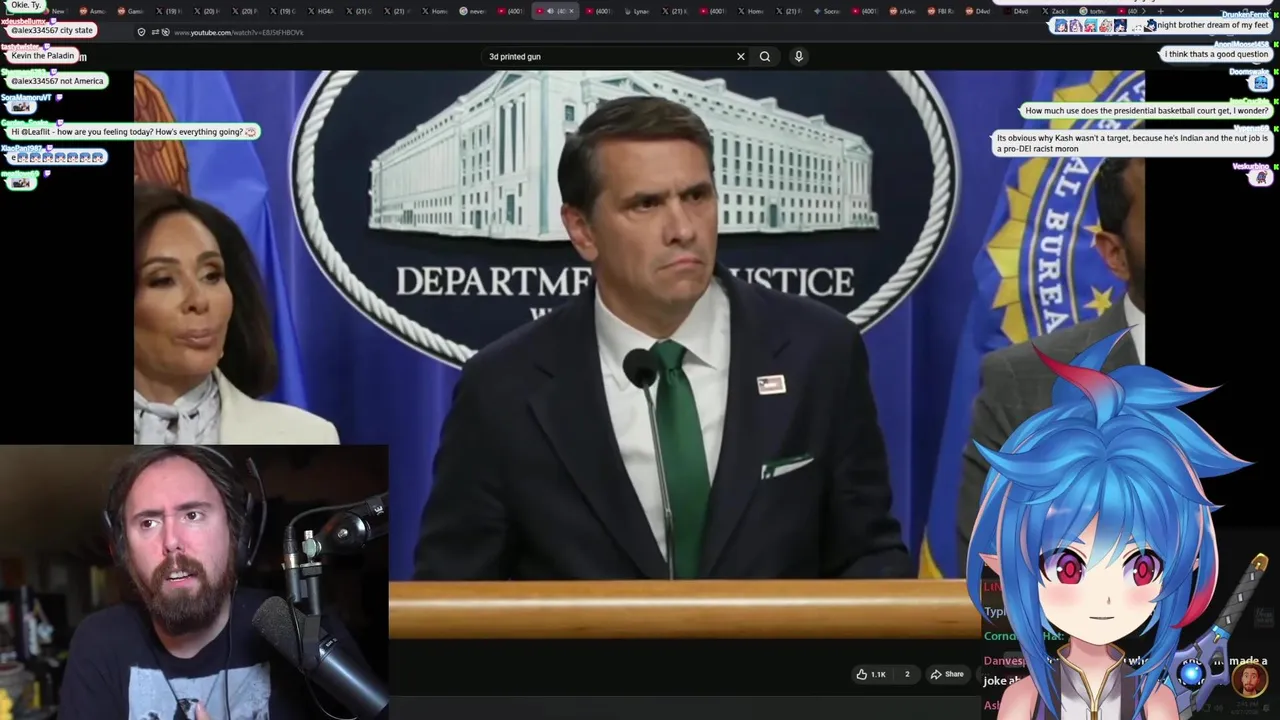Switch to the 'torto' browser tab

1095,11
